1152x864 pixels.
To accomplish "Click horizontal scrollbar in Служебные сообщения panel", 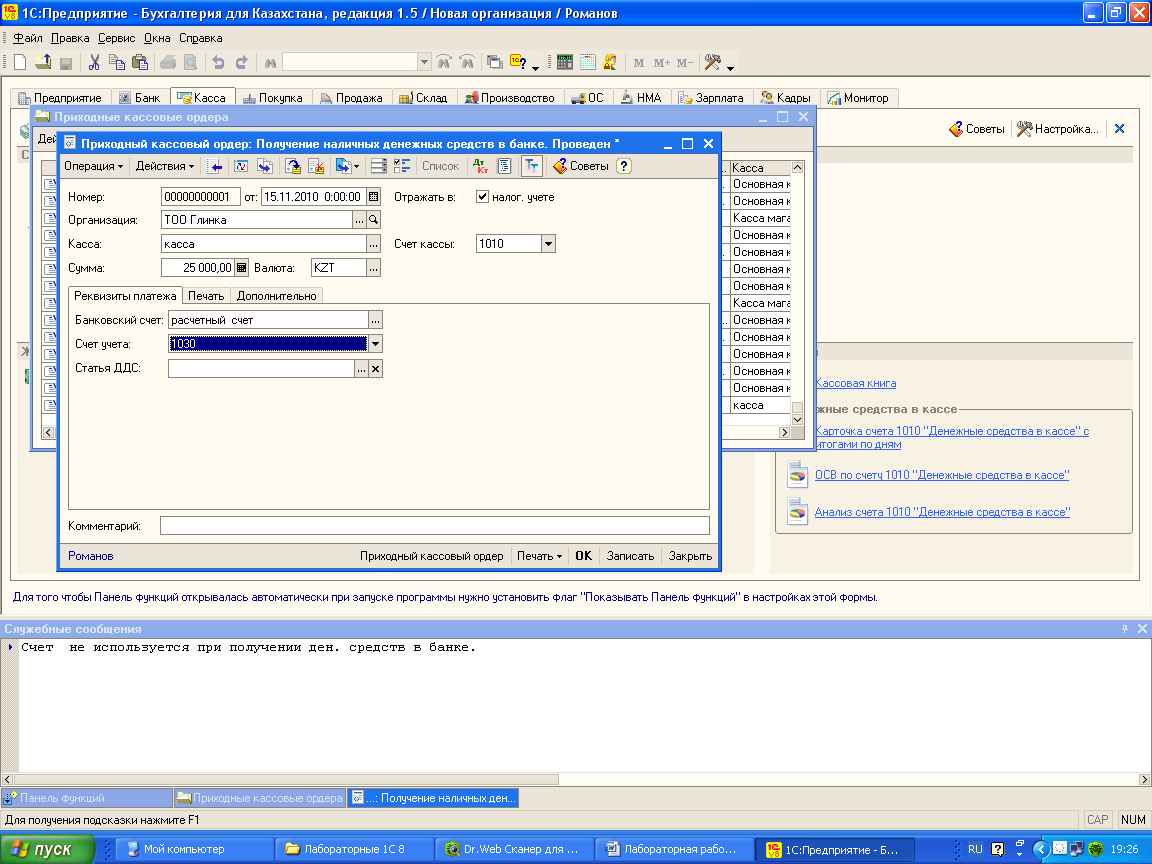I will click(x=286, y=779).
